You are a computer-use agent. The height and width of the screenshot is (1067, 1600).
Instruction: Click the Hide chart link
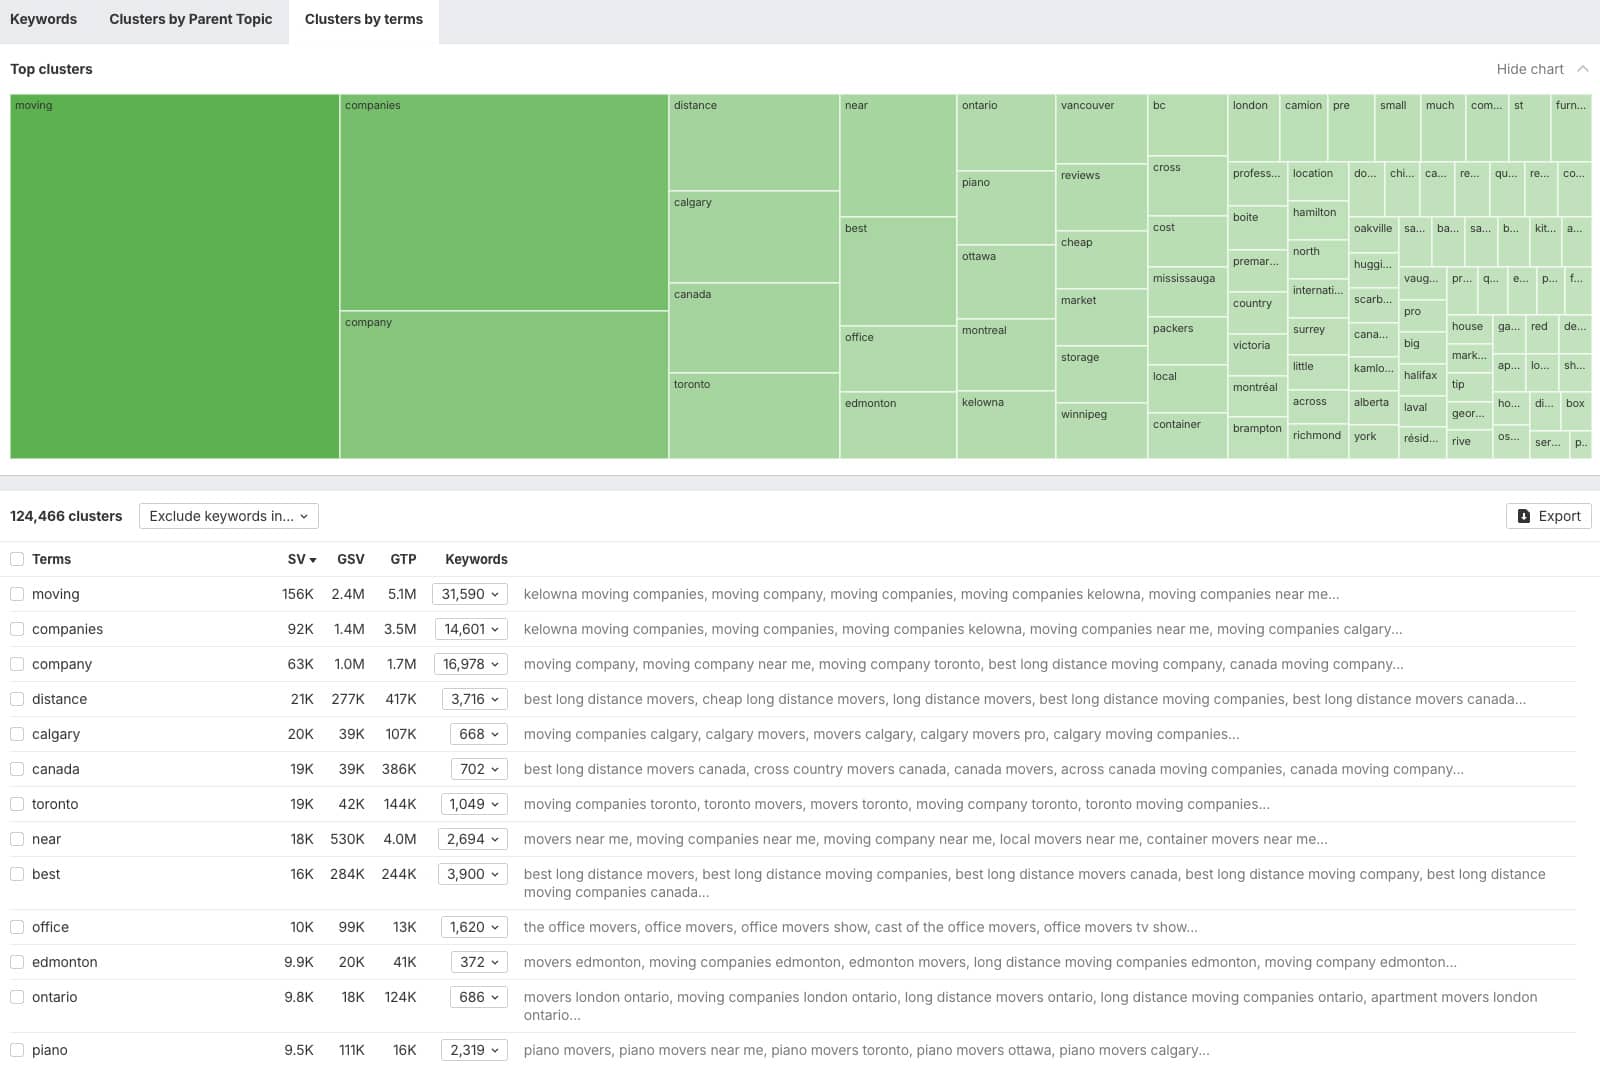tap(1529, 69)
